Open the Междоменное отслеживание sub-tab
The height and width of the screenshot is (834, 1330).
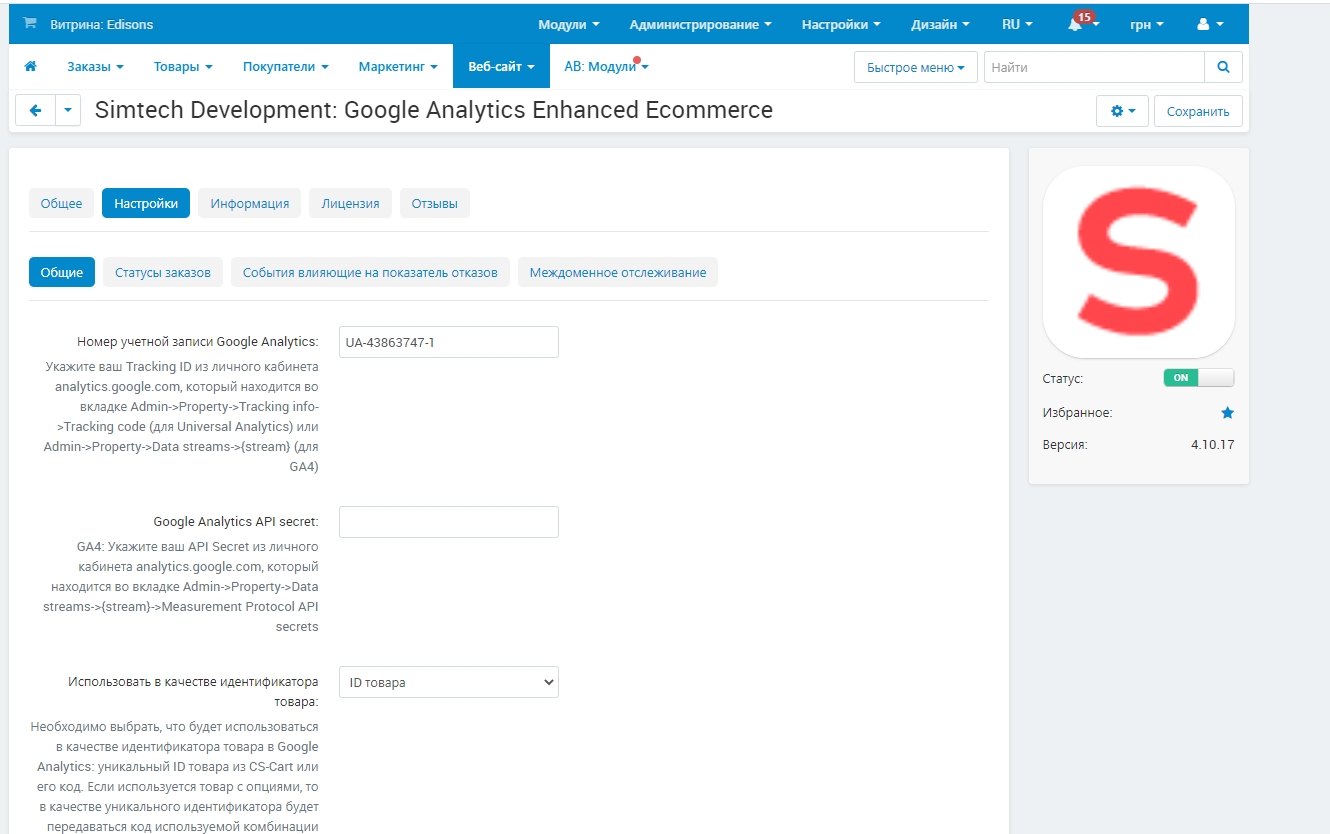pos(618,272)
